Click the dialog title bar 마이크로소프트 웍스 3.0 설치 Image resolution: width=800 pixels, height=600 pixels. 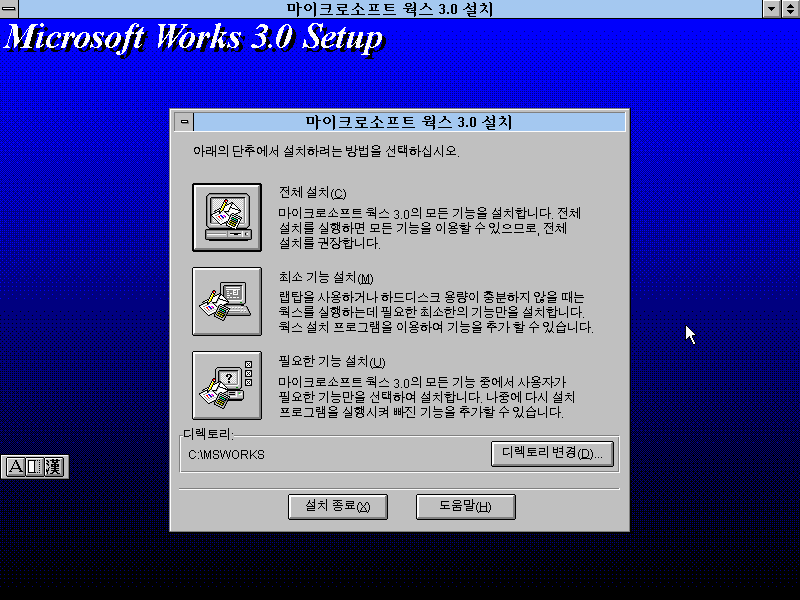[x=409, y=122]
